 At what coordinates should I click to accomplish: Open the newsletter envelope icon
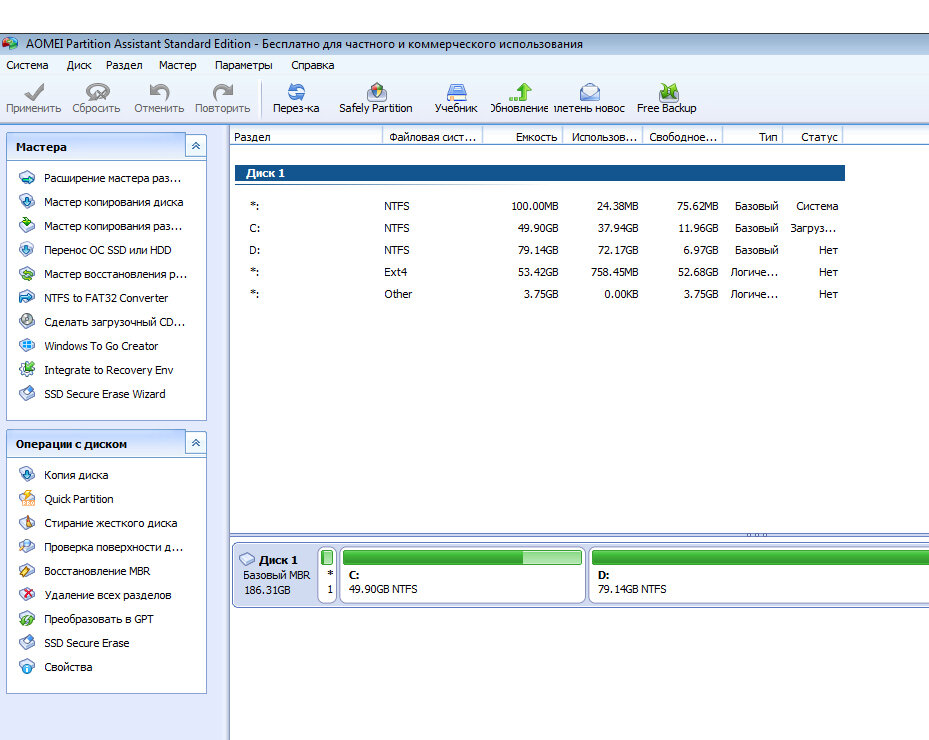click(590, 92)
